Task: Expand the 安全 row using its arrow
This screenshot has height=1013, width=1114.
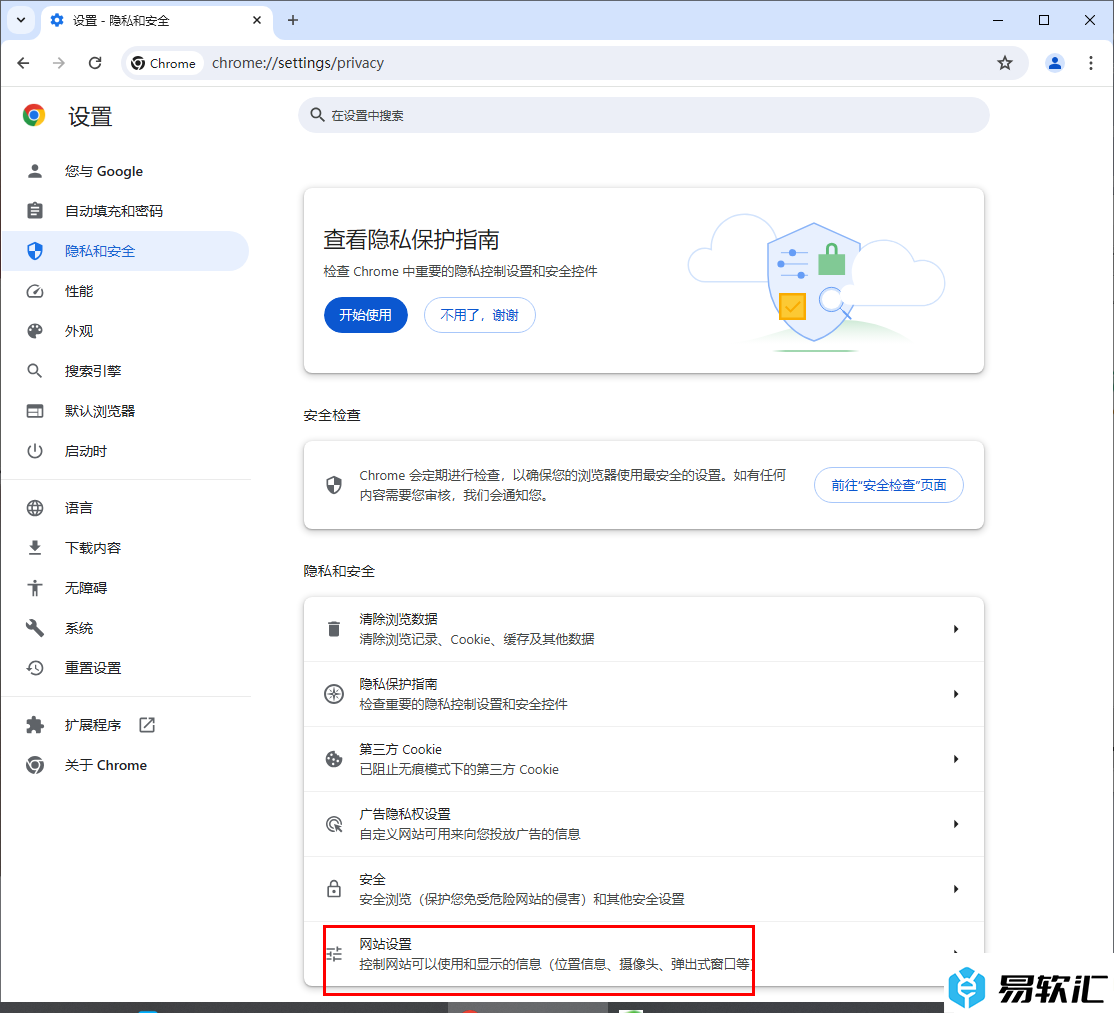Action: pyautogui.click(x=956, y=889)
